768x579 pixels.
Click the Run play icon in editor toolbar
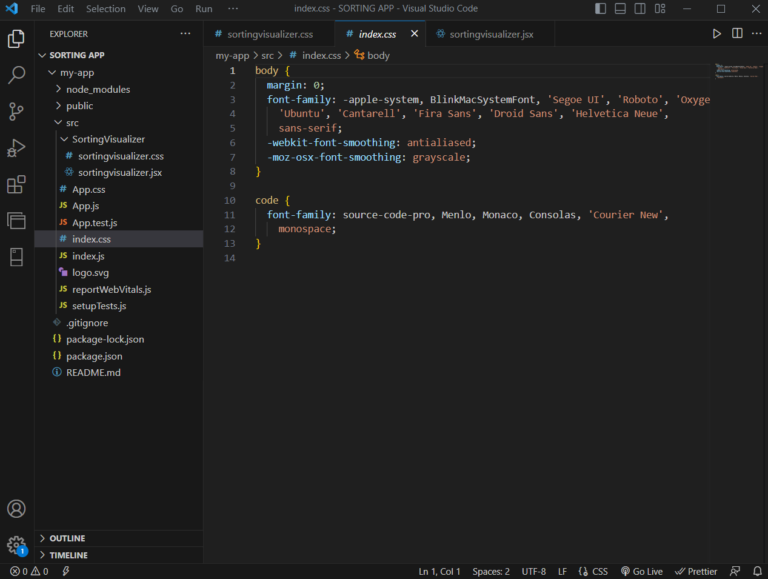[716, 34]
